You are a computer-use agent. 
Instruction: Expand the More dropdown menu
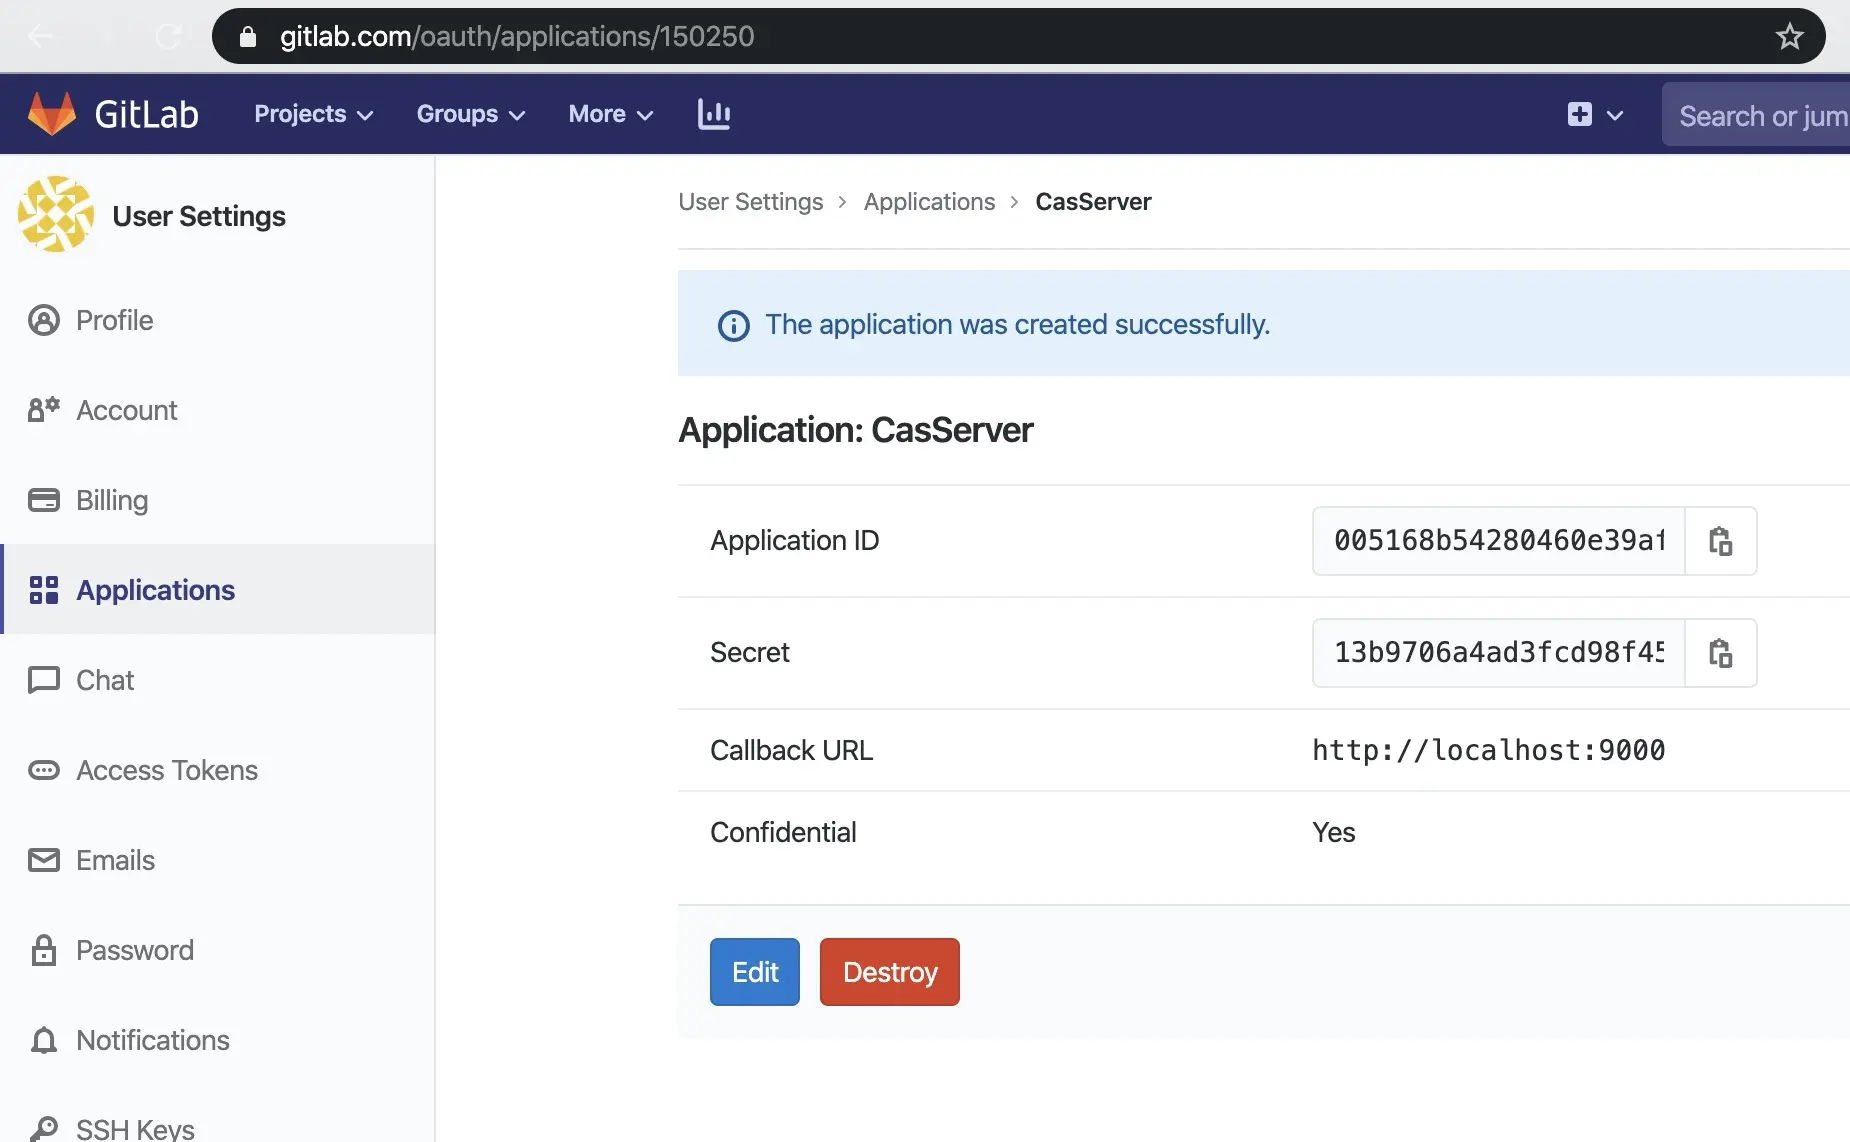pos(611,114)
